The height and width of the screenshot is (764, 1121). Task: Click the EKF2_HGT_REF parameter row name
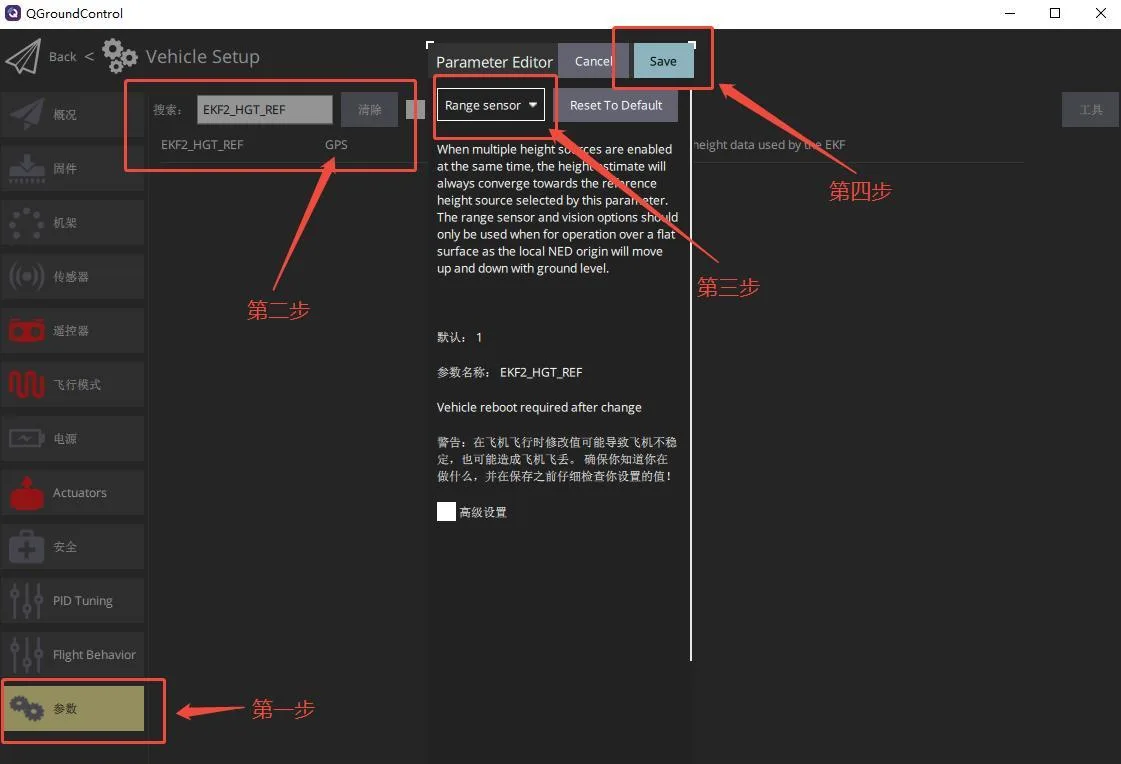pos(202,144)
